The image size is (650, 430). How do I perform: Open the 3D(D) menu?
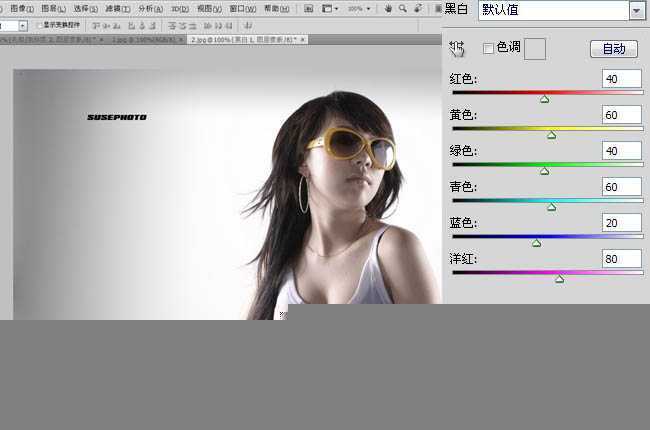pos(180,9)
